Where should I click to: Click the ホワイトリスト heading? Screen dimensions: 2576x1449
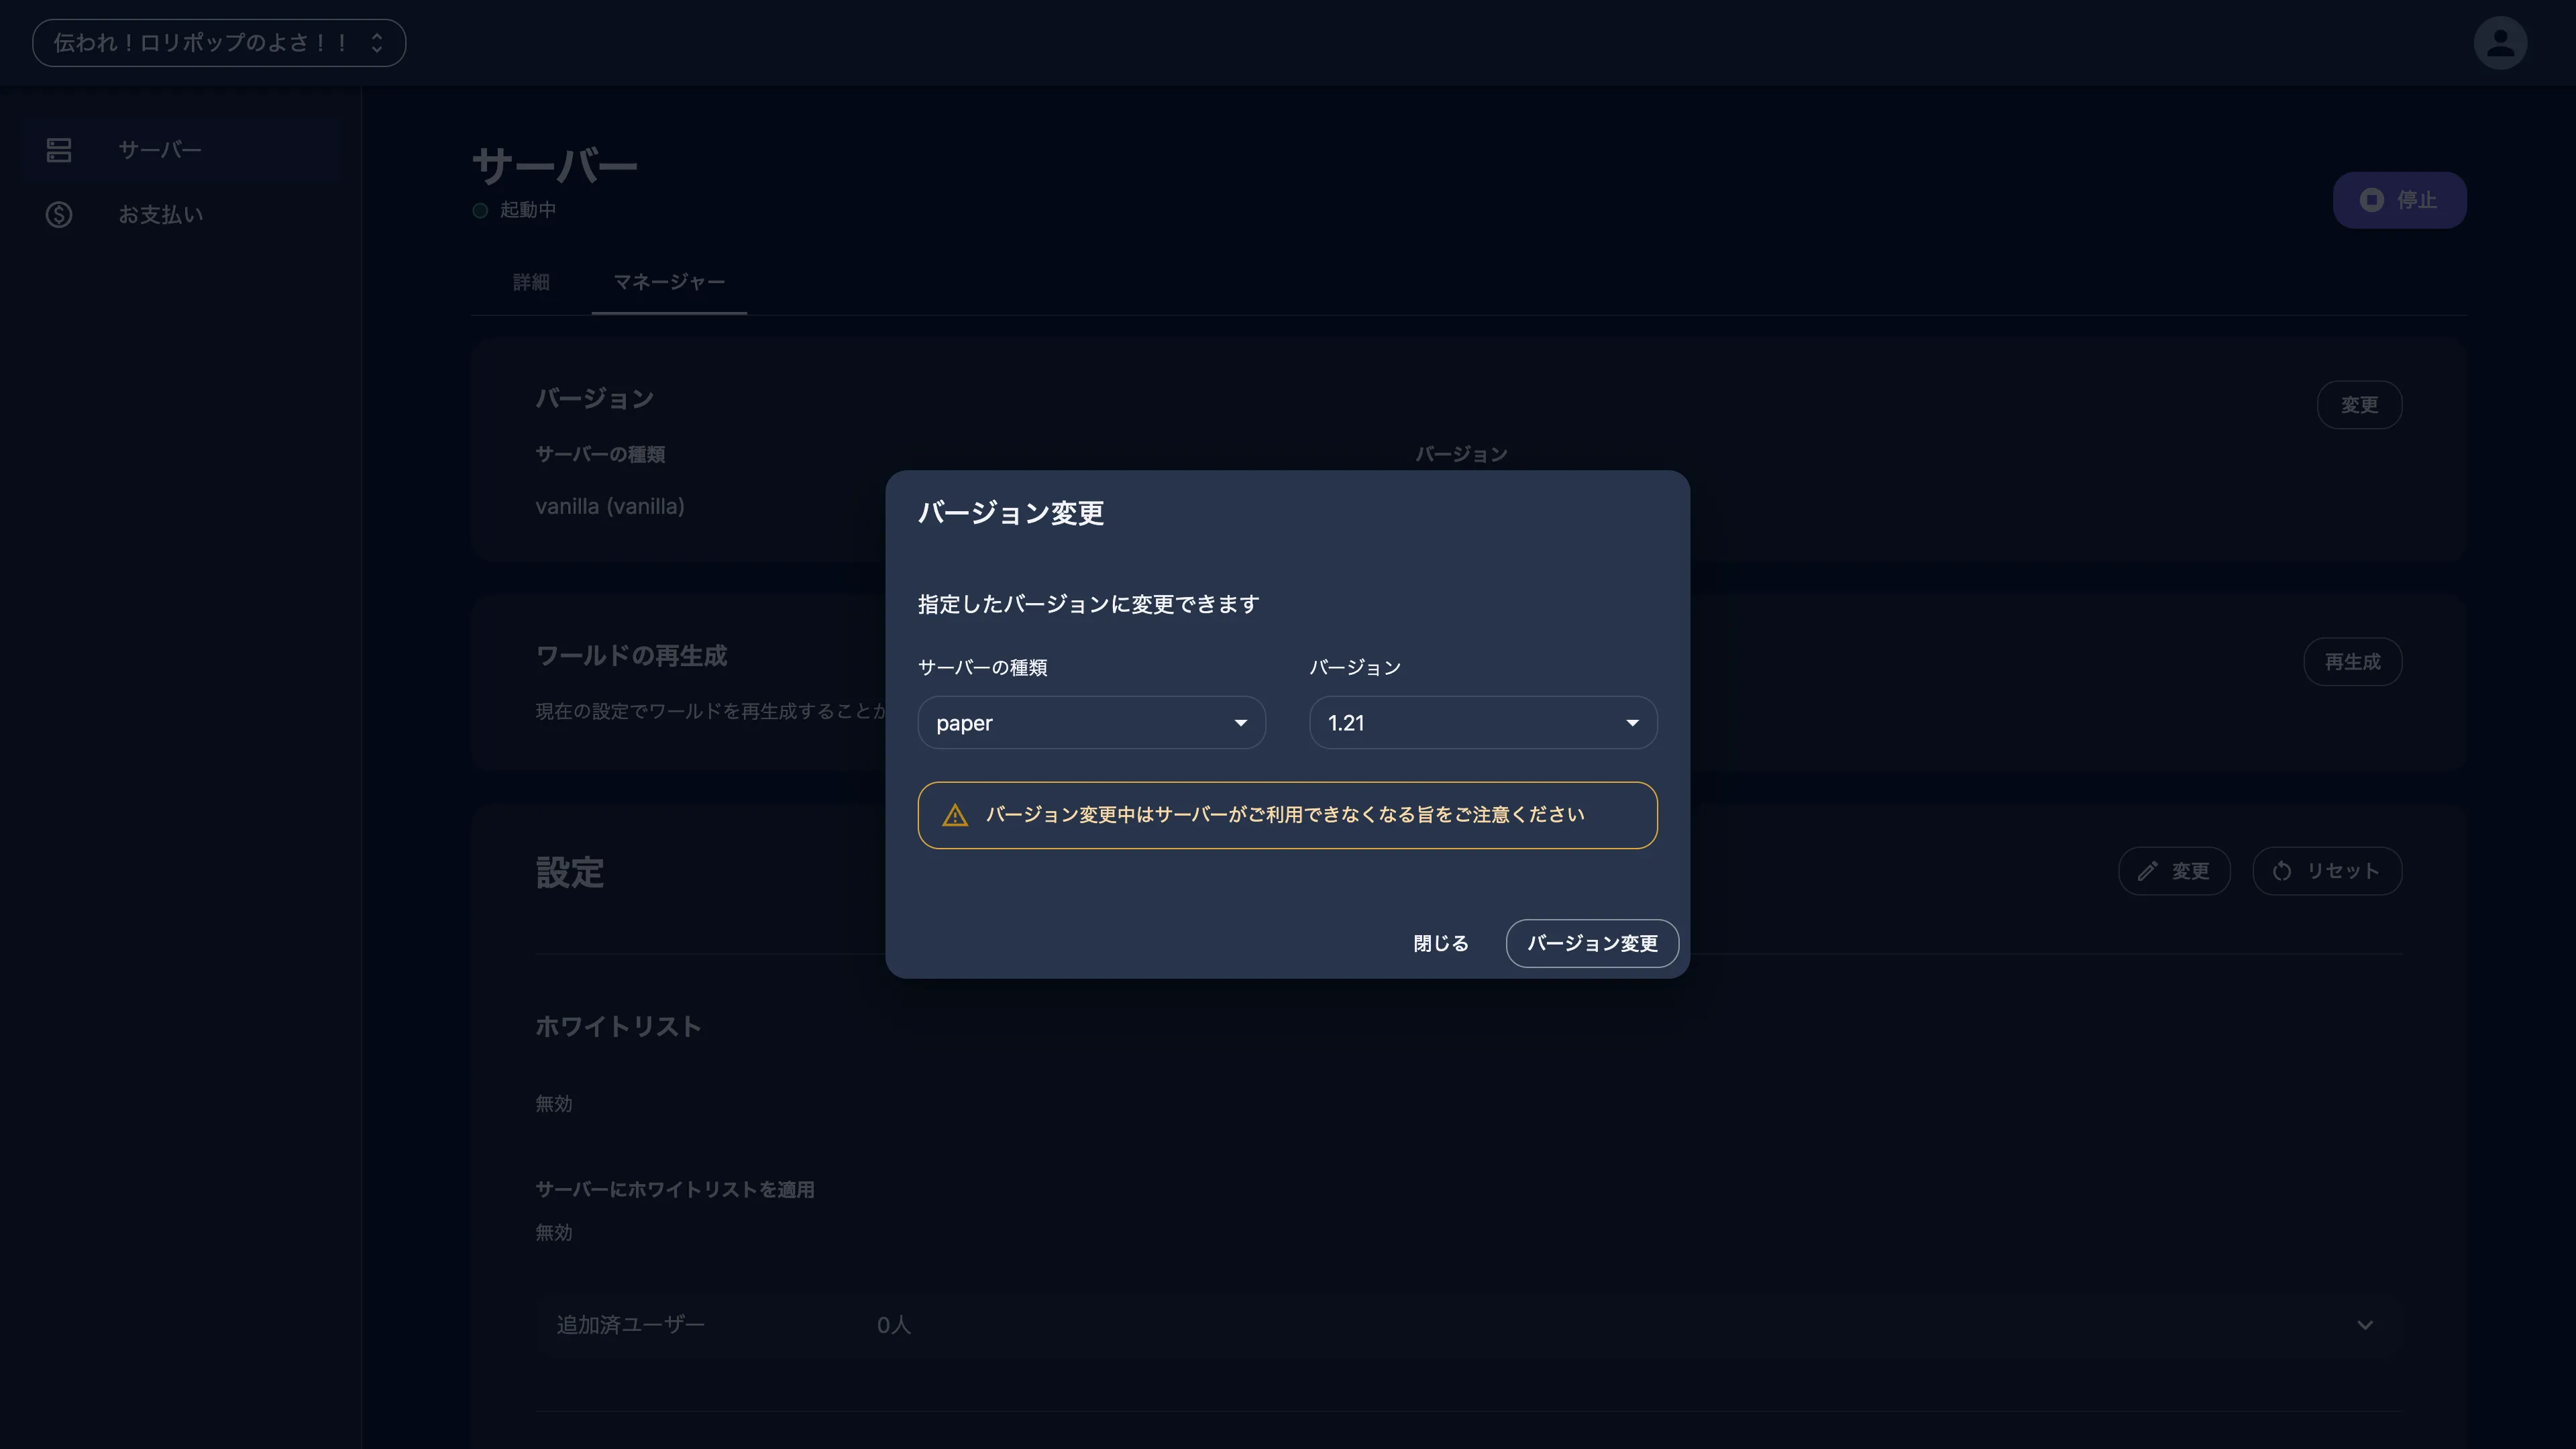click(618, 1027)
